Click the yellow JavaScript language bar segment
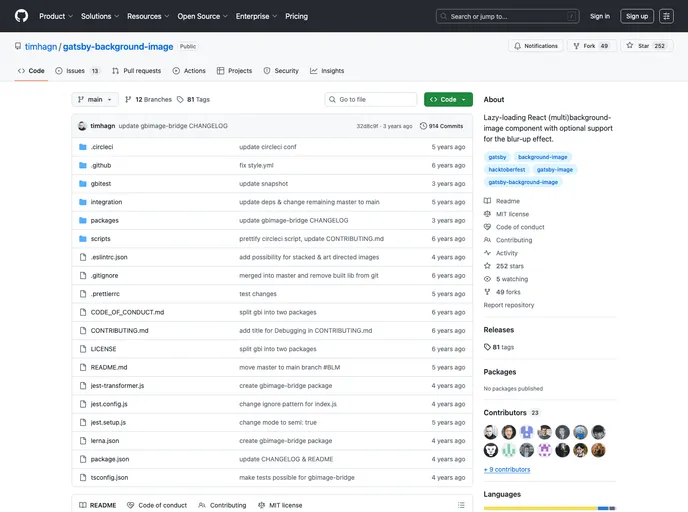This screenshot has width=688, height=512. pyautogui.click(x=540, y=508)
